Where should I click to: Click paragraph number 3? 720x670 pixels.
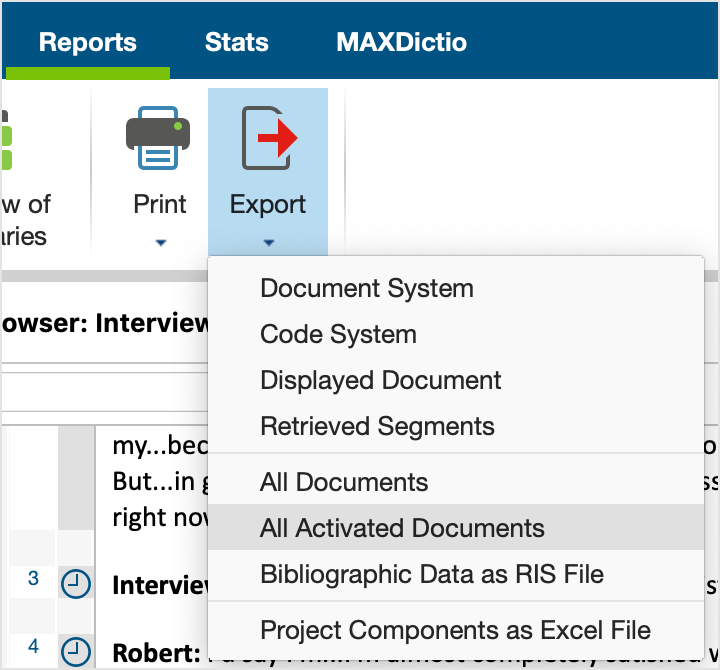[x=33, y=578]
